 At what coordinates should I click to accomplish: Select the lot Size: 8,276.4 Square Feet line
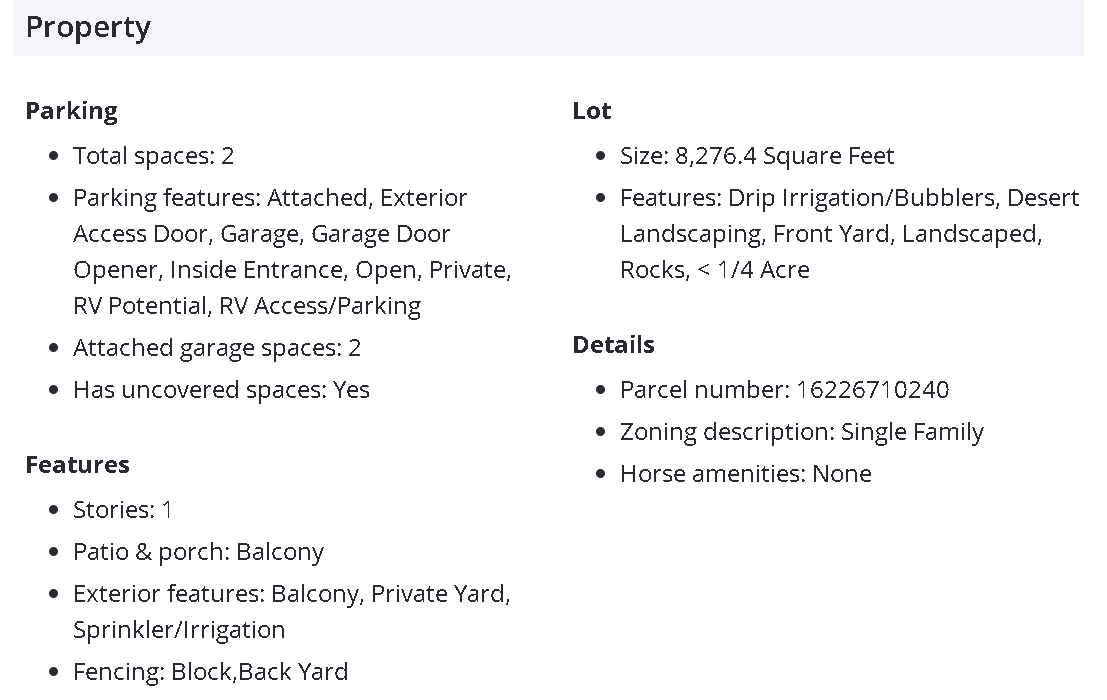click(756, 155)
